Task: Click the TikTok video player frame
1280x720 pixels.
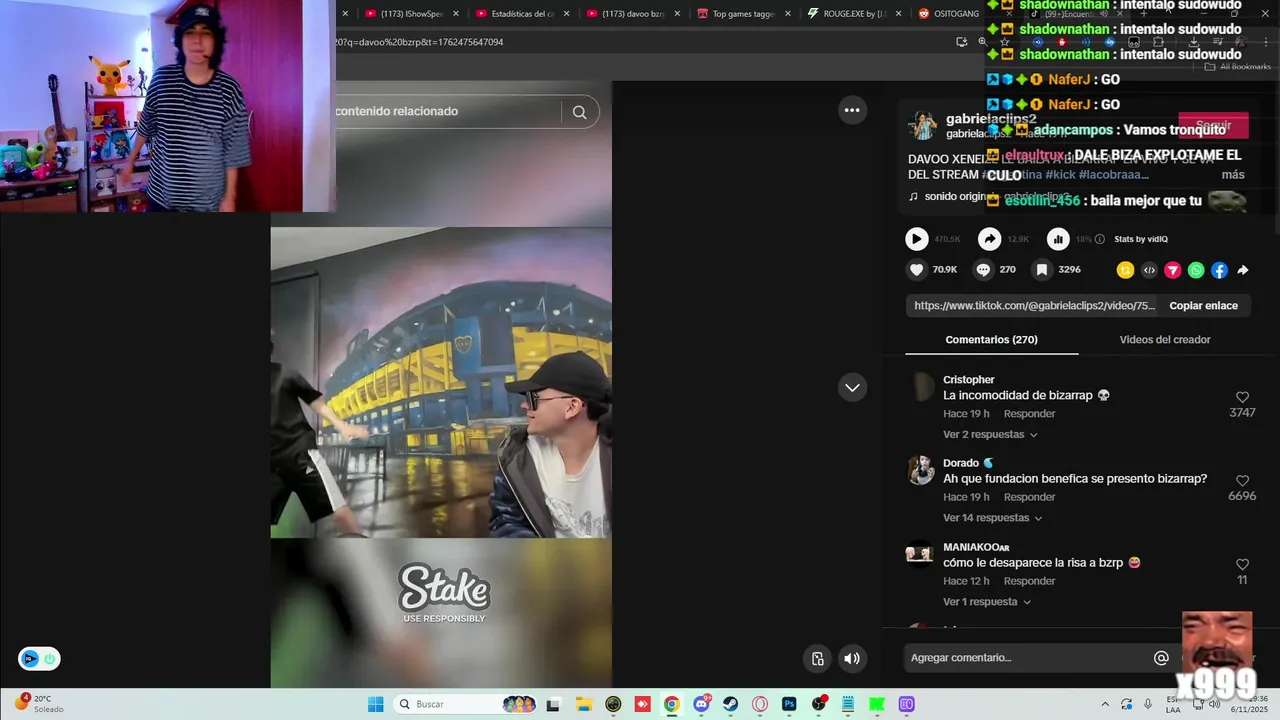Action: point(441,384)
